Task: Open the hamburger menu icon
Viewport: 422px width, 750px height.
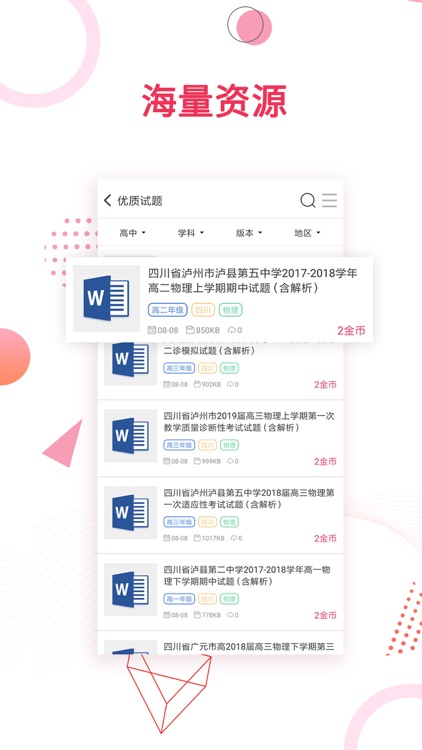Action: tap(329, 200)
